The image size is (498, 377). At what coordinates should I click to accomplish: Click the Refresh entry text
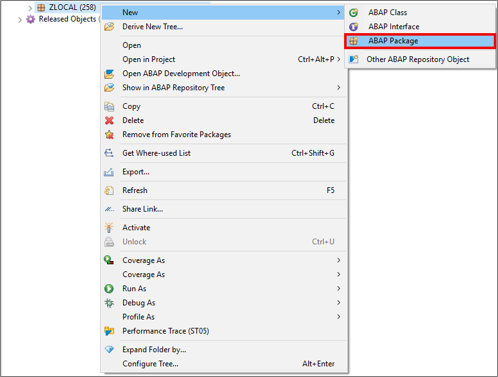click(135, 190)
